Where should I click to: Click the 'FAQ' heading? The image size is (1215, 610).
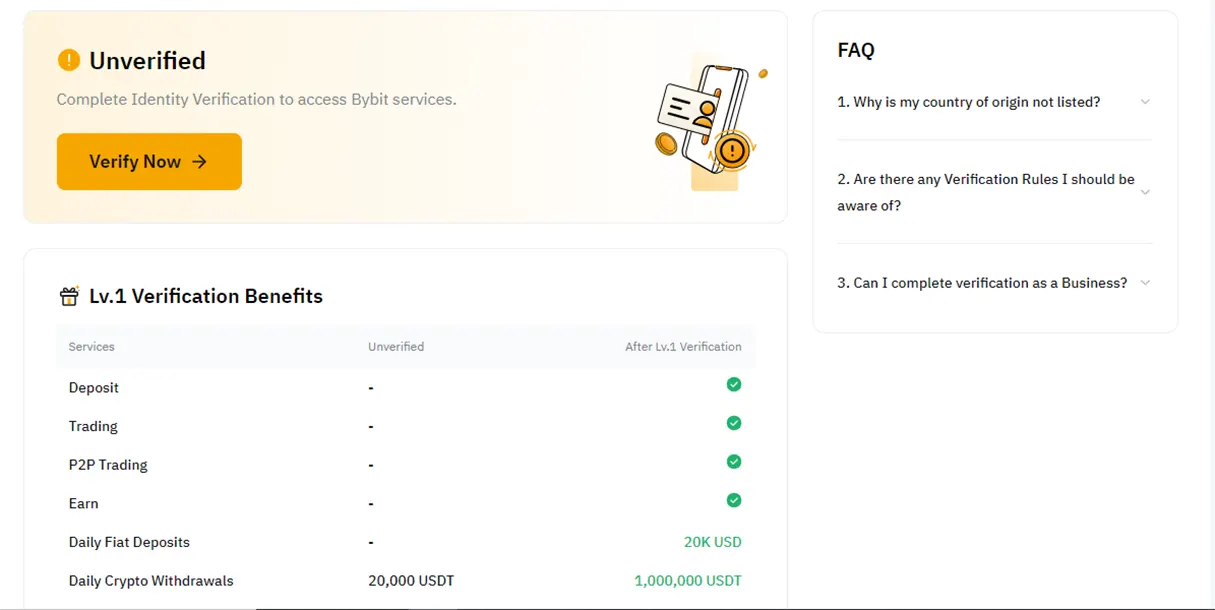pos(856,50)
